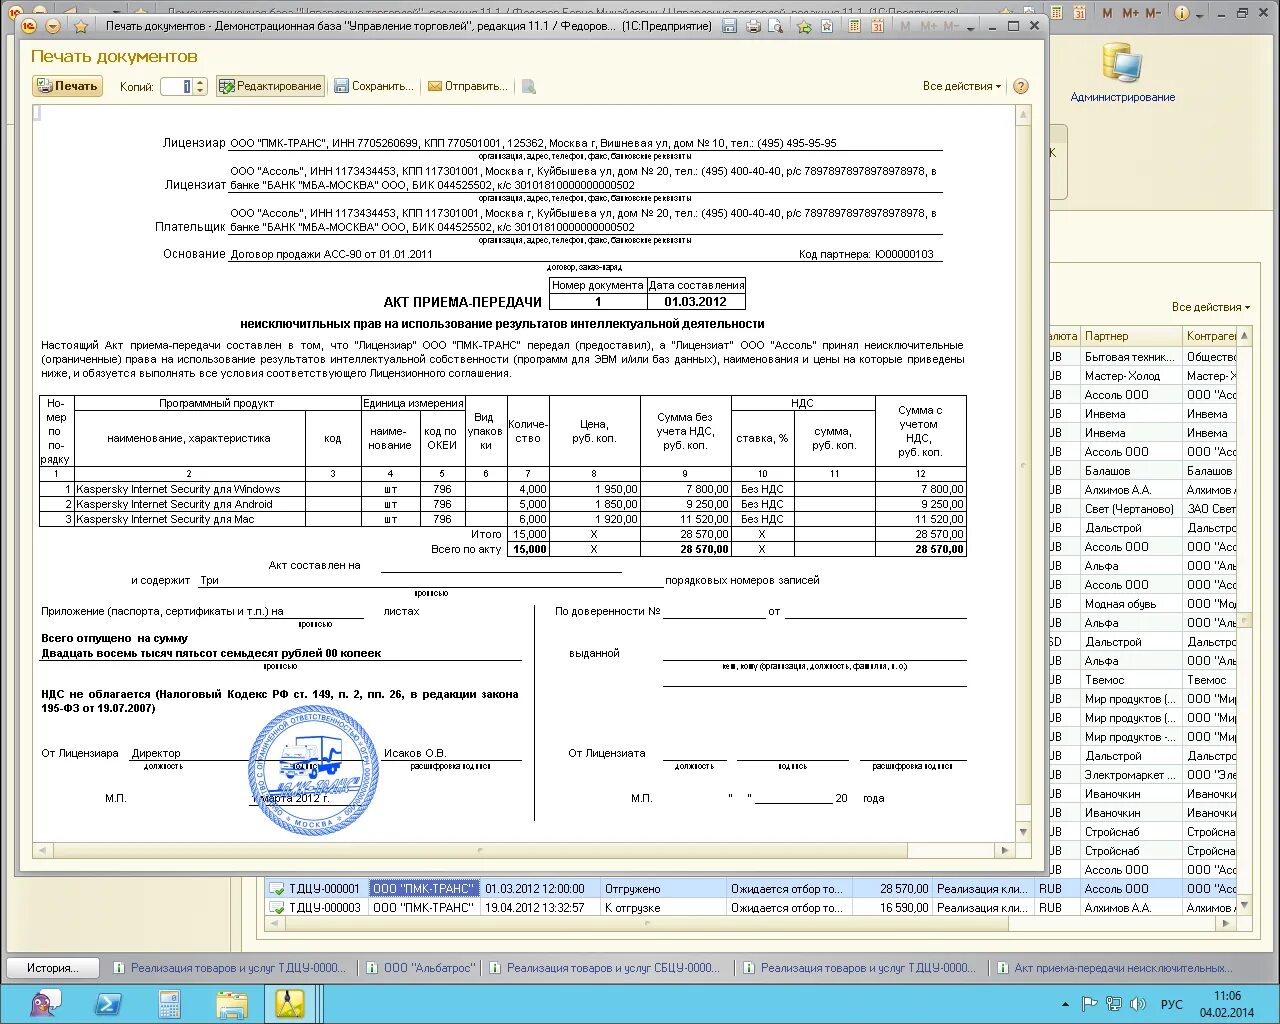Toggle the Редактирование edit mode button
The height and width of the screenshot is (1024, 1280).
click(x=270, y=86)
